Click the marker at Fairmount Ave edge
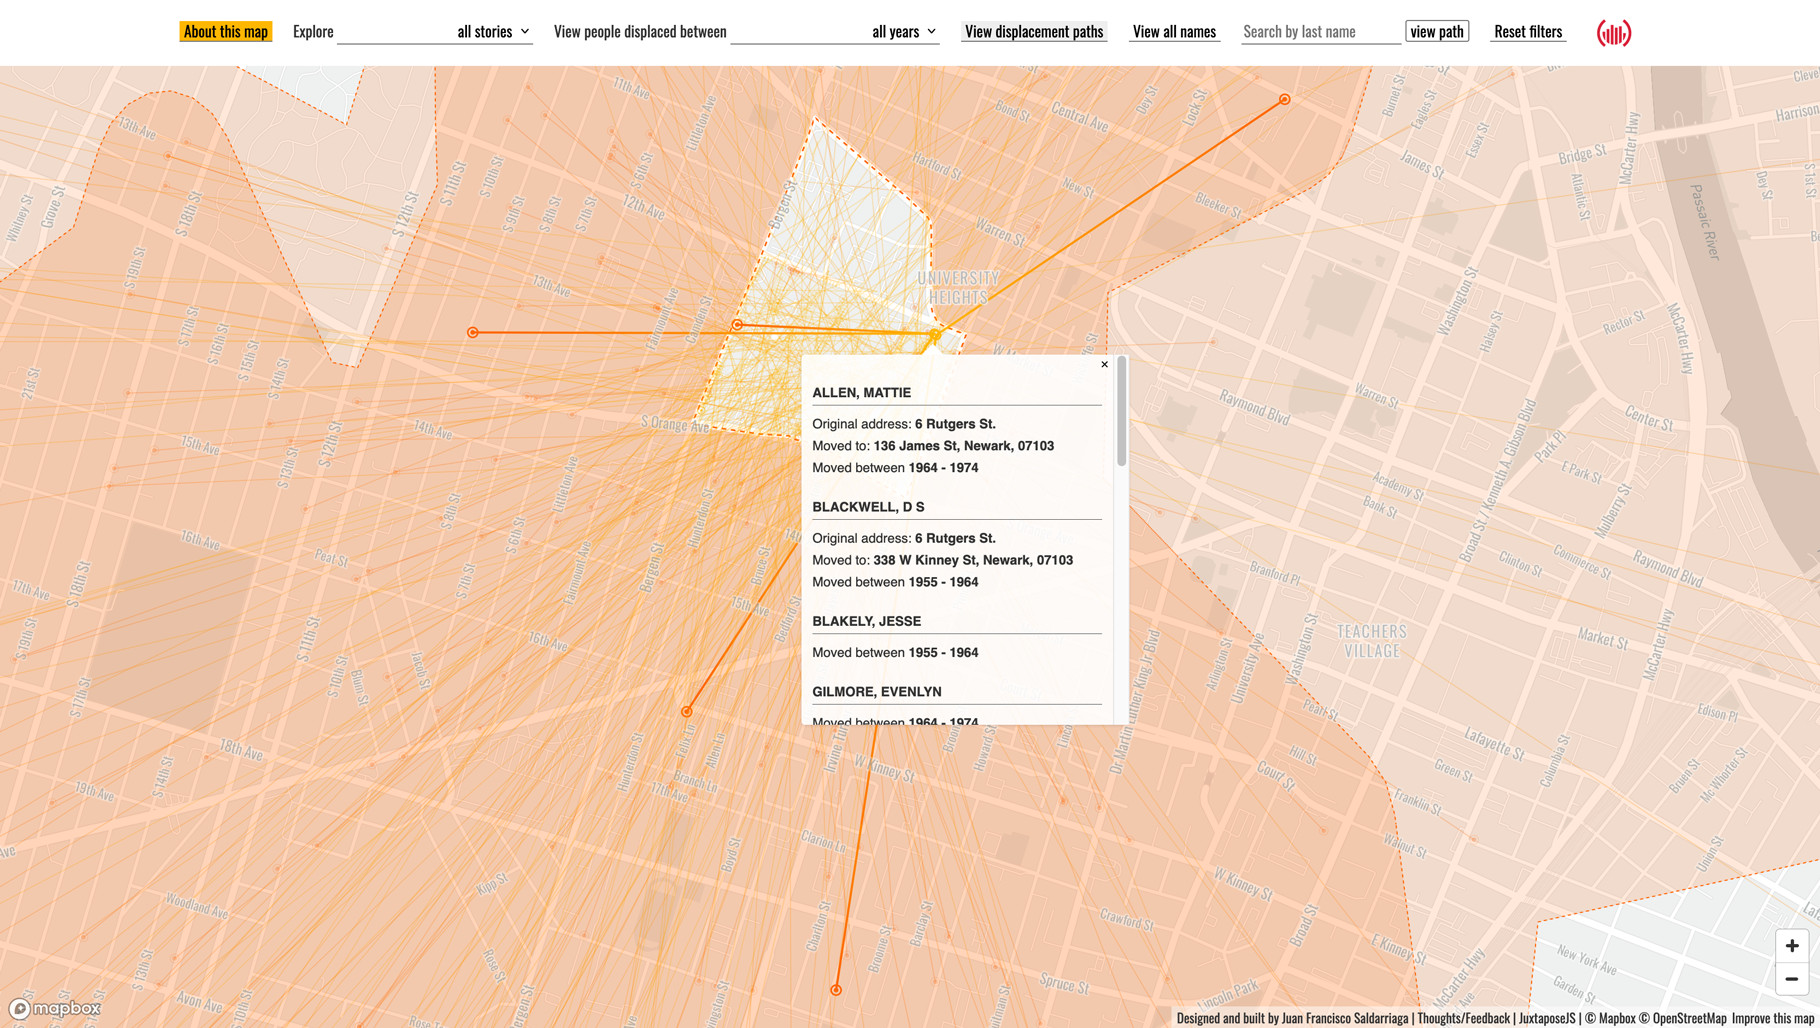Screen dimensions: 1820x1028 point(737,325)
